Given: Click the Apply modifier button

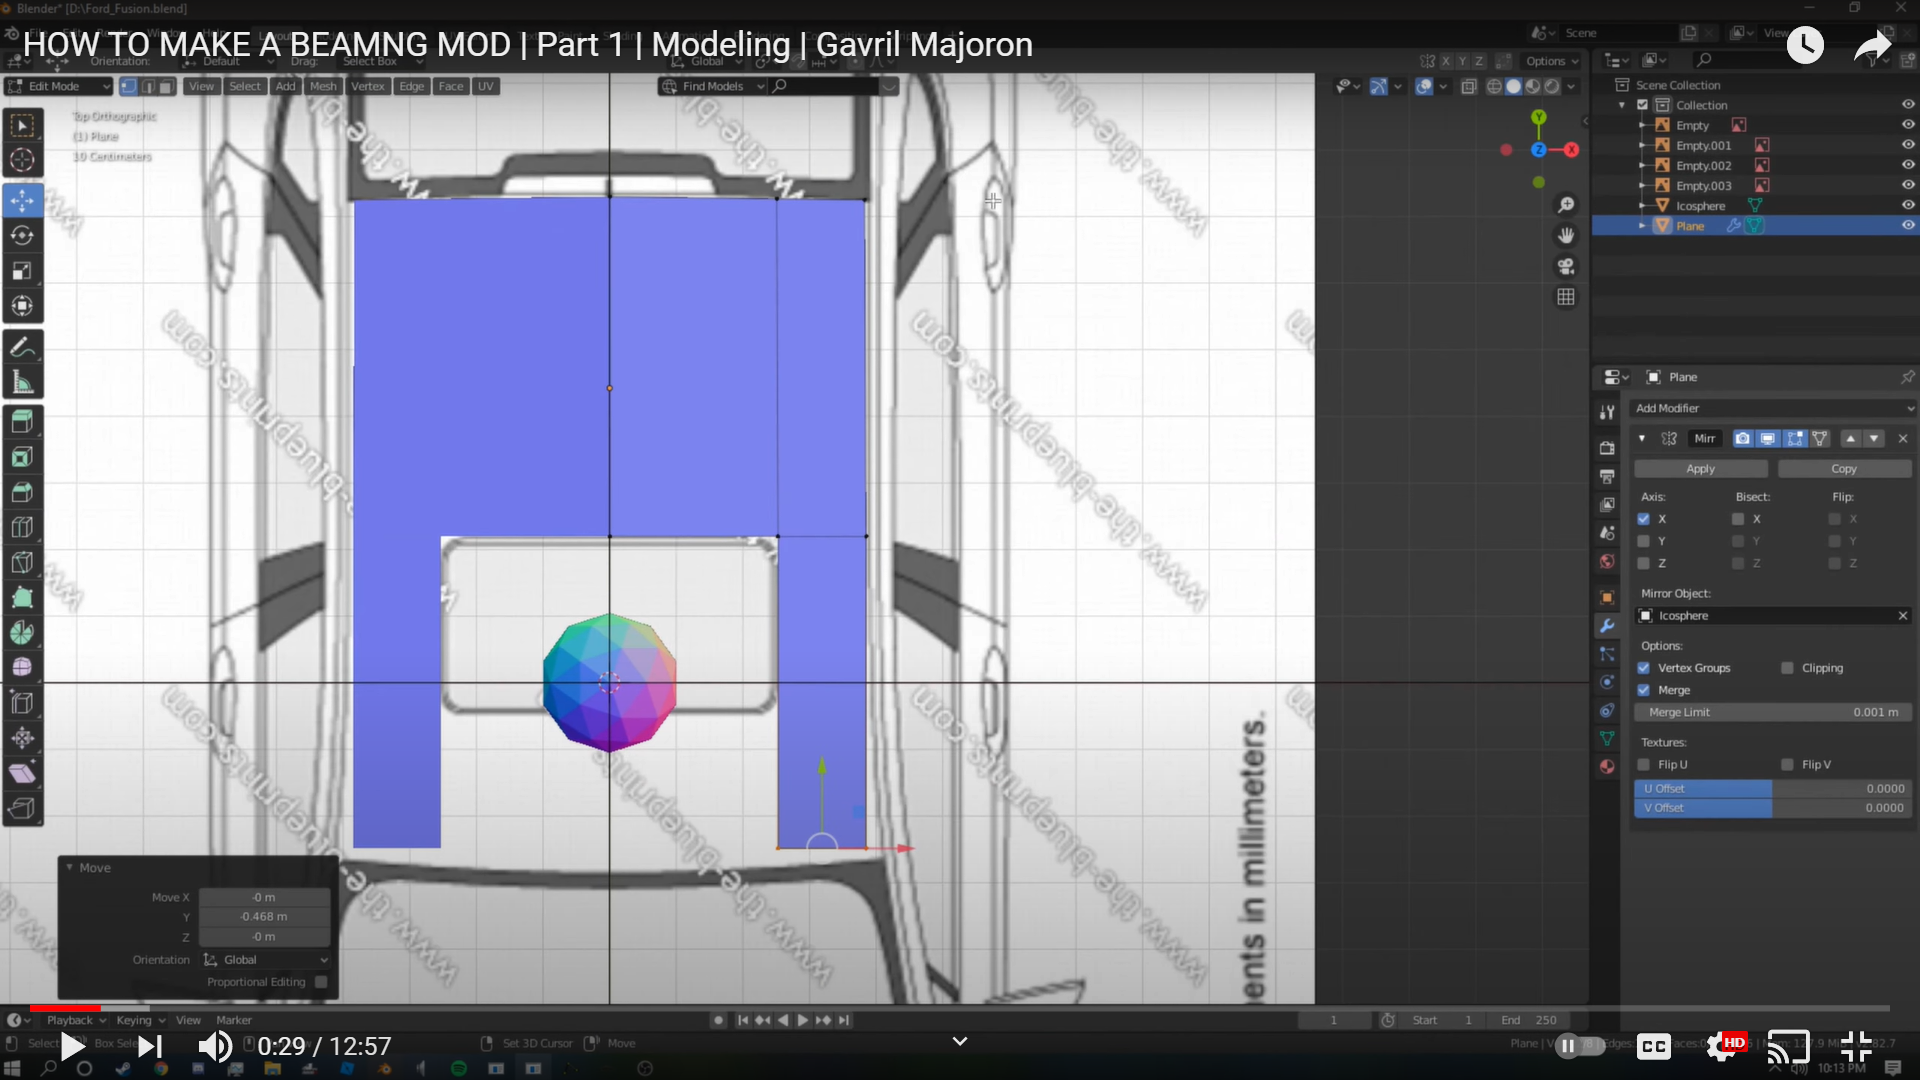Looking at the screenshot, I should click(1700, 469).
